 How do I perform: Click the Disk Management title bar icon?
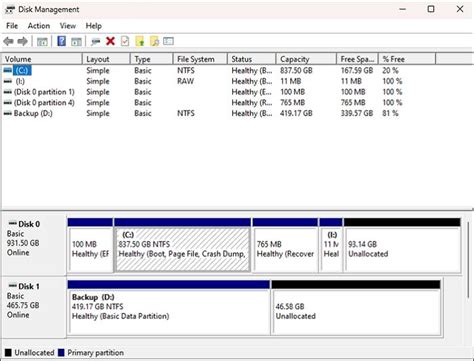tap(9, 9)
